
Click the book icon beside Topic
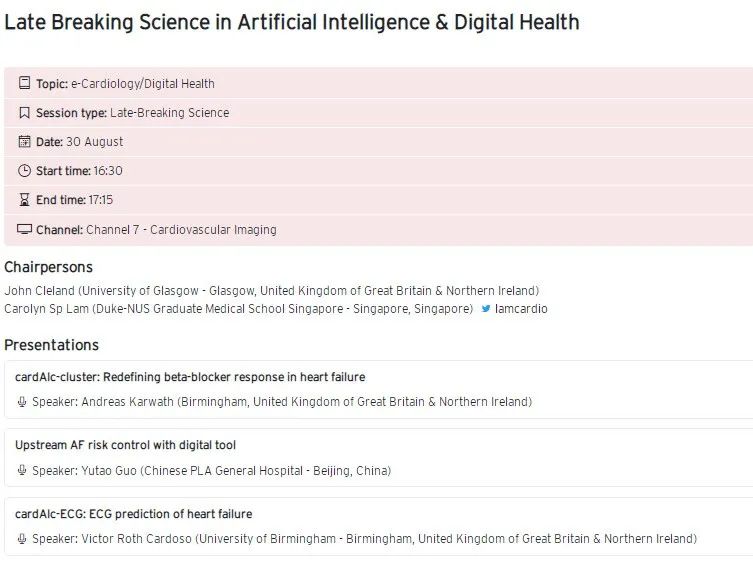[24, 84]
